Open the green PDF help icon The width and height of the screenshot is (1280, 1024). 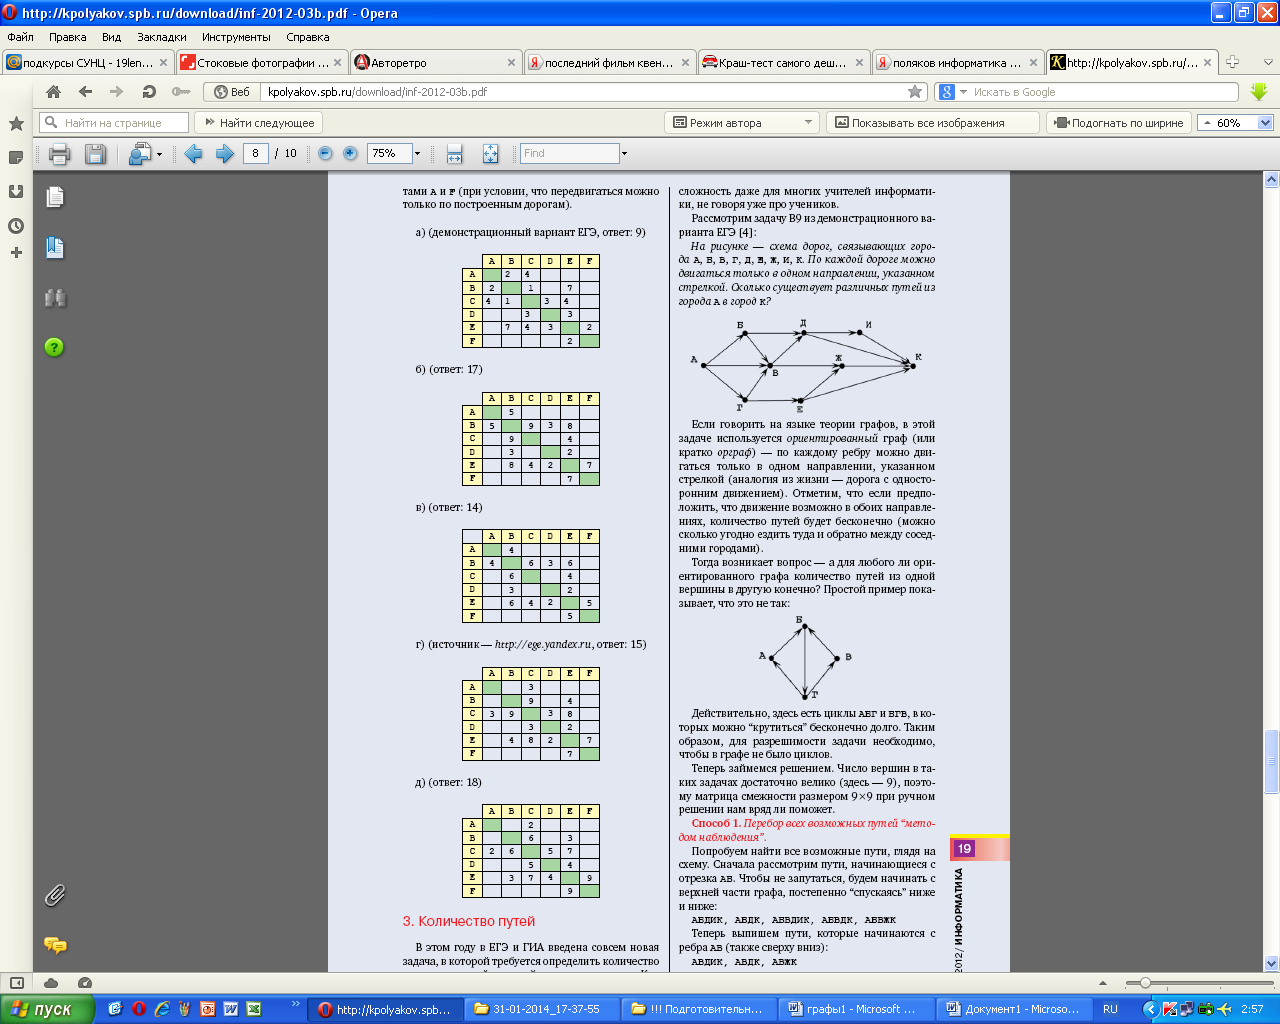click(55, 347)
